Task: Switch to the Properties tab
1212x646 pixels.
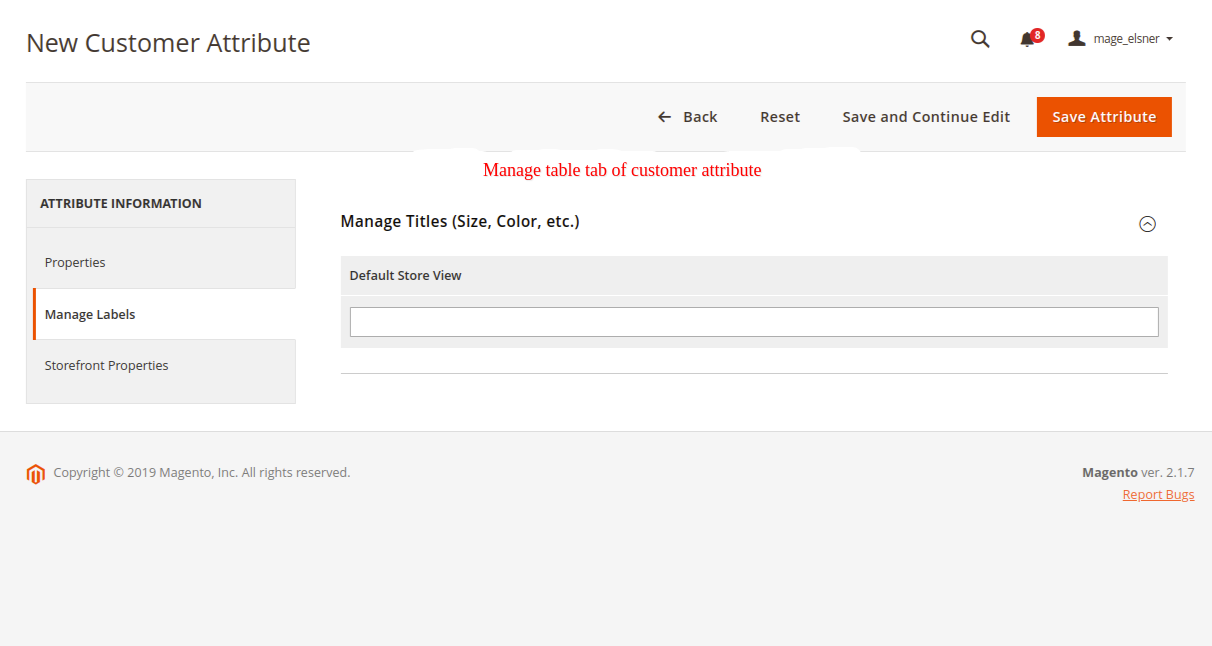Action: [75, 262]
